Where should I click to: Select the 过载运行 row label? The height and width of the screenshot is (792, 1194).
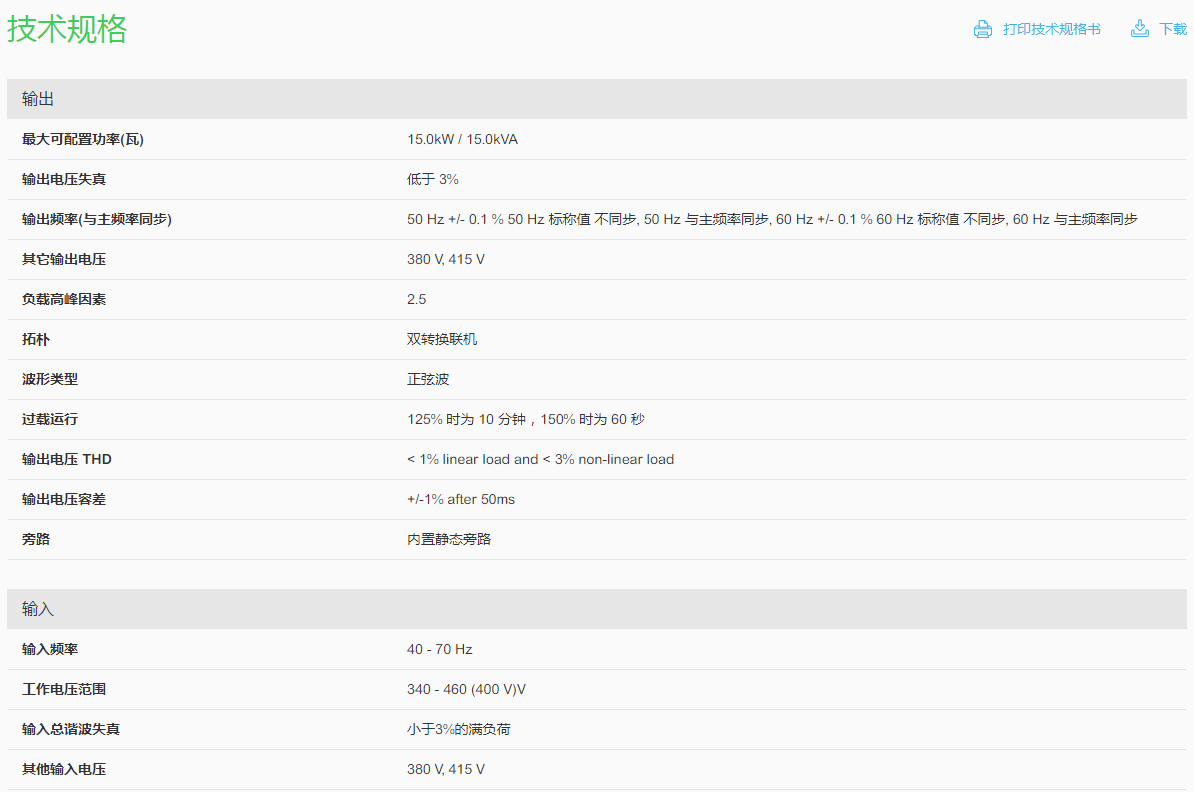[x=50, y=419]
